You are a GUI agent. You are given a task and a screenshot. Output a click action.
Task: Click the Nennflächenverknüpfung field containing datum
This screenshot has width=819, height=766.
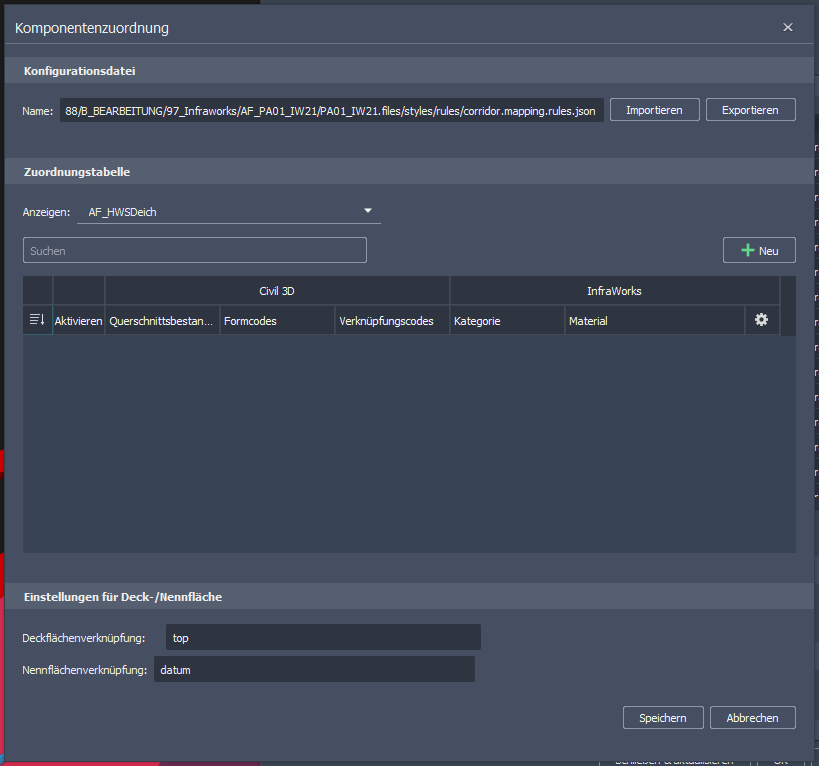[x=314, y=669]
